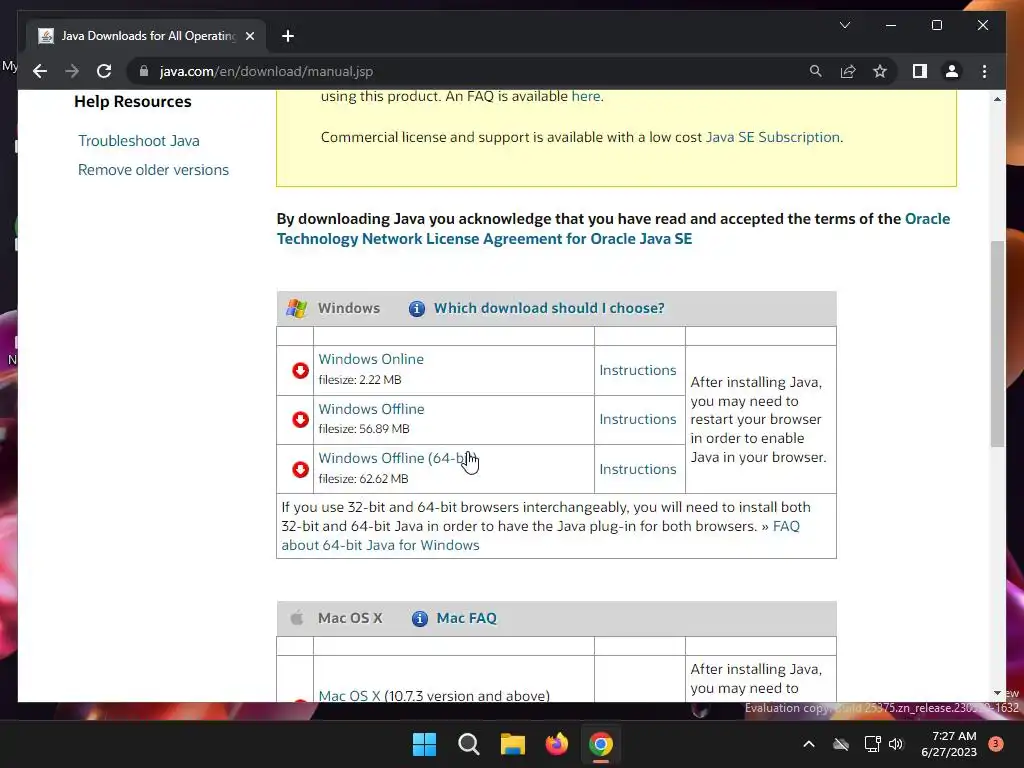1024x768 pixels.
Task: Click the browser back arrow
Action: click(x=40, y=71)
